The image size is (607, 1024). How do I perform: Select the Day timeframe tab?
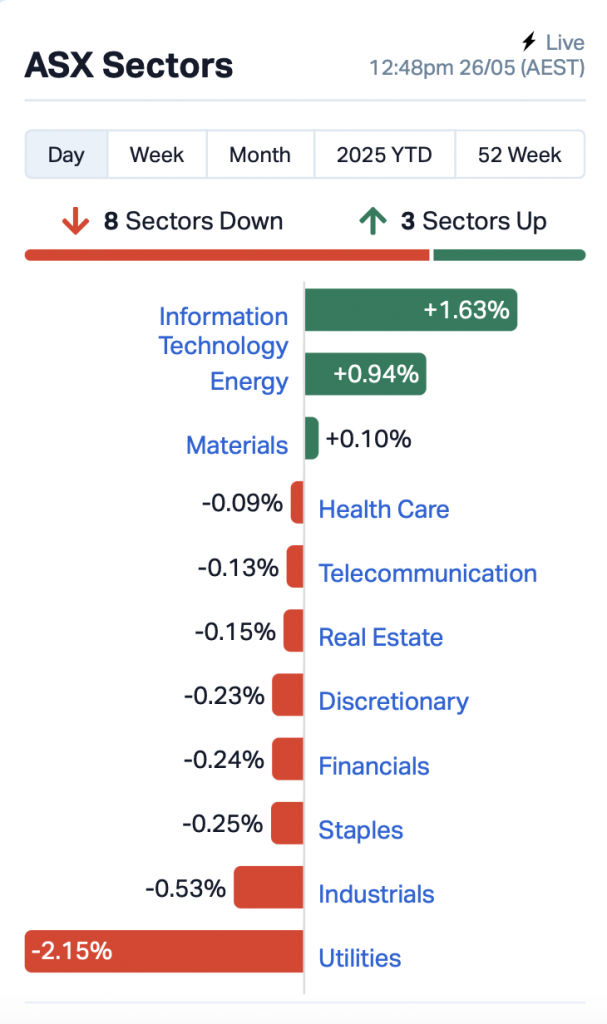[66, 155]
